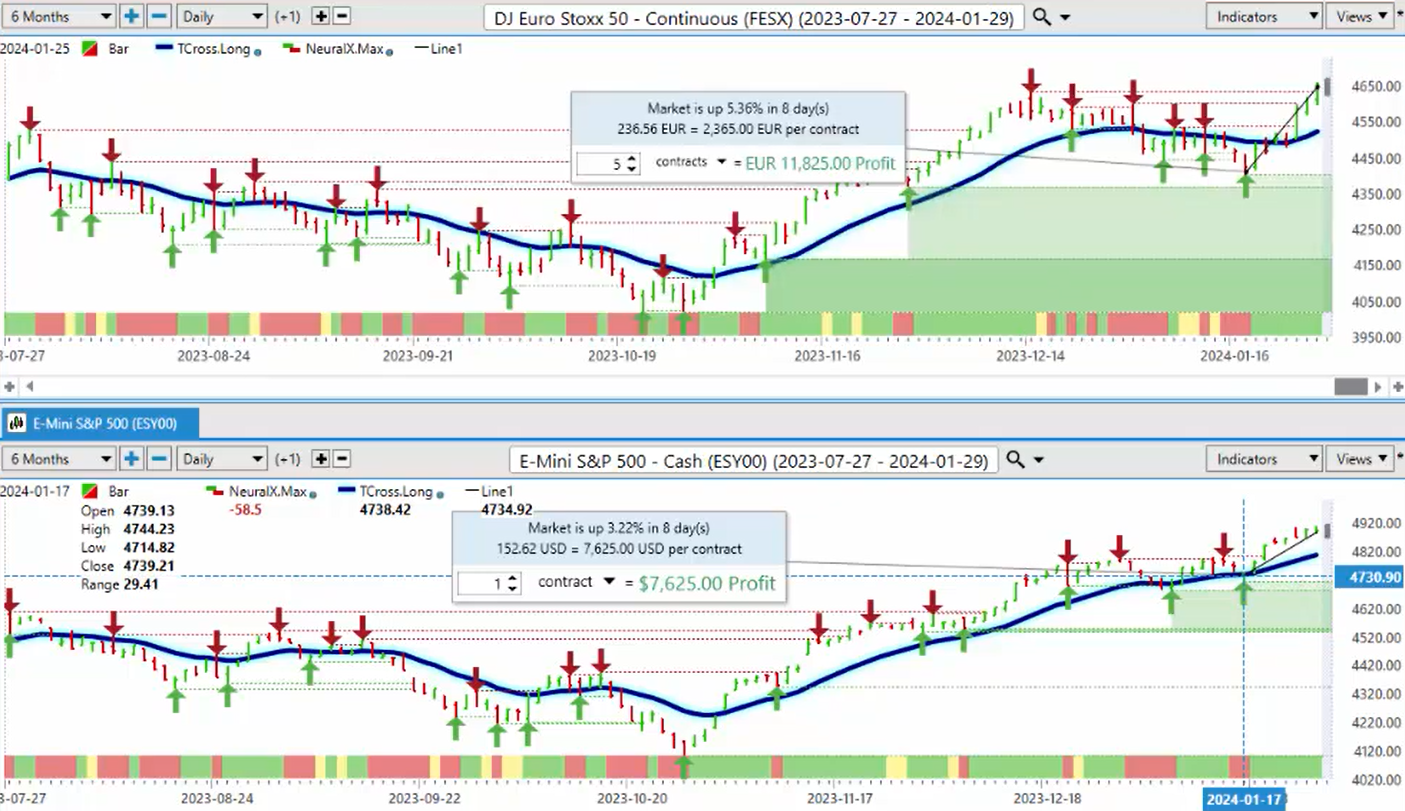Screen dimensions: 1405x811
Task: Increase contract count in S&P 500 popup
Action: [x=513, y=578]
